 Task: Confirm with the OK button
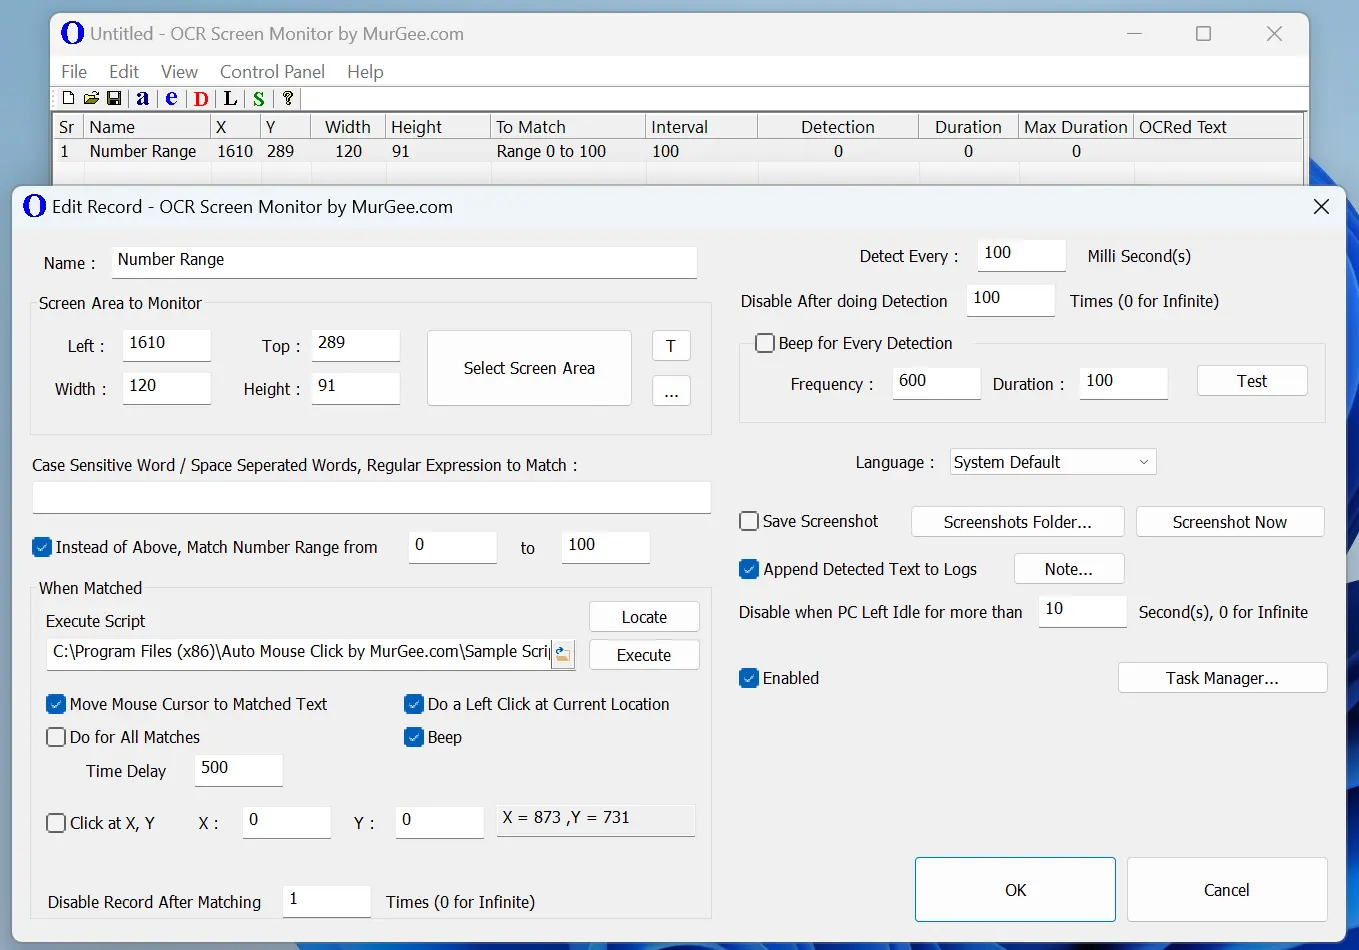pos(1015,890)
